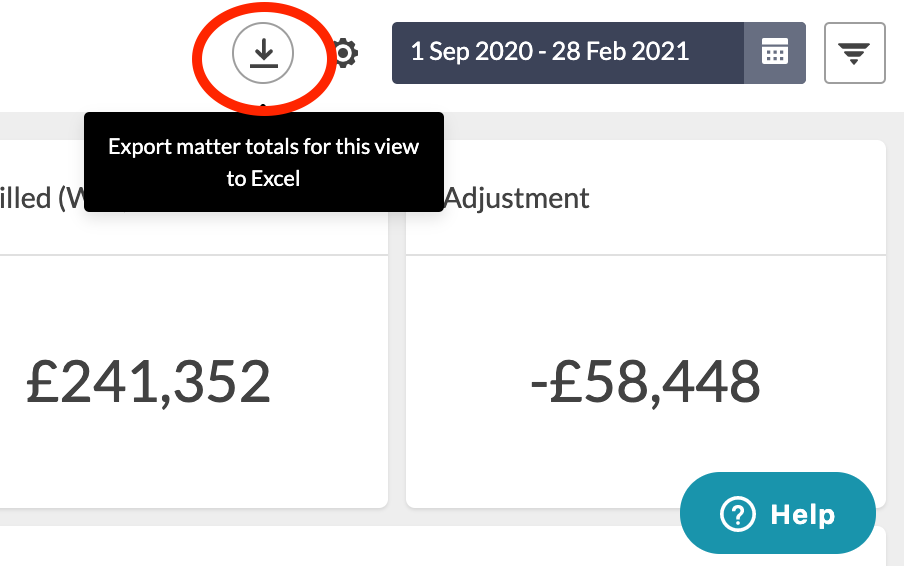
Task: Click the 'to Excel' line in the tooltip
Action: tap(263, 179)
